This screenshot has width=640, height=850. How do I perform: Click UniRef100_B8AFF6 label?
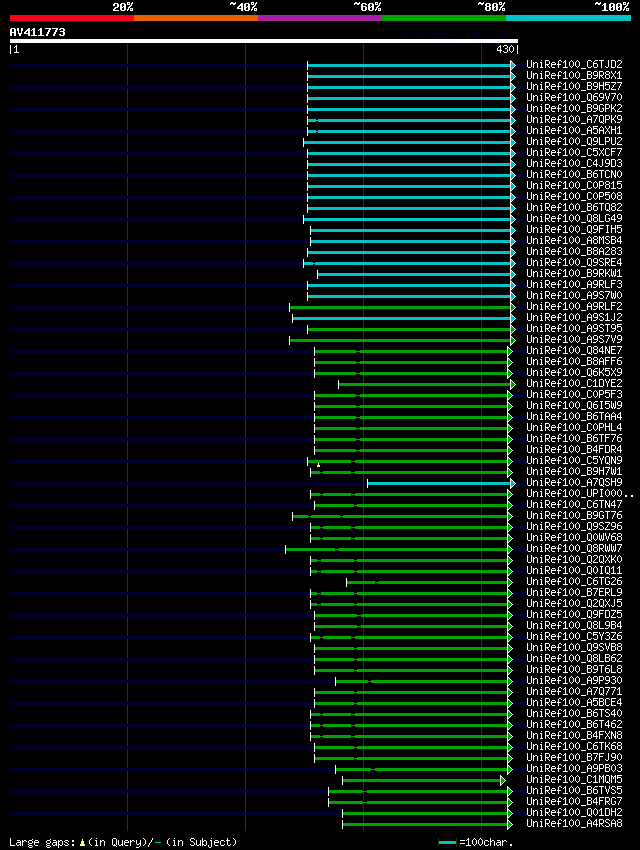[x=574, y=362]
